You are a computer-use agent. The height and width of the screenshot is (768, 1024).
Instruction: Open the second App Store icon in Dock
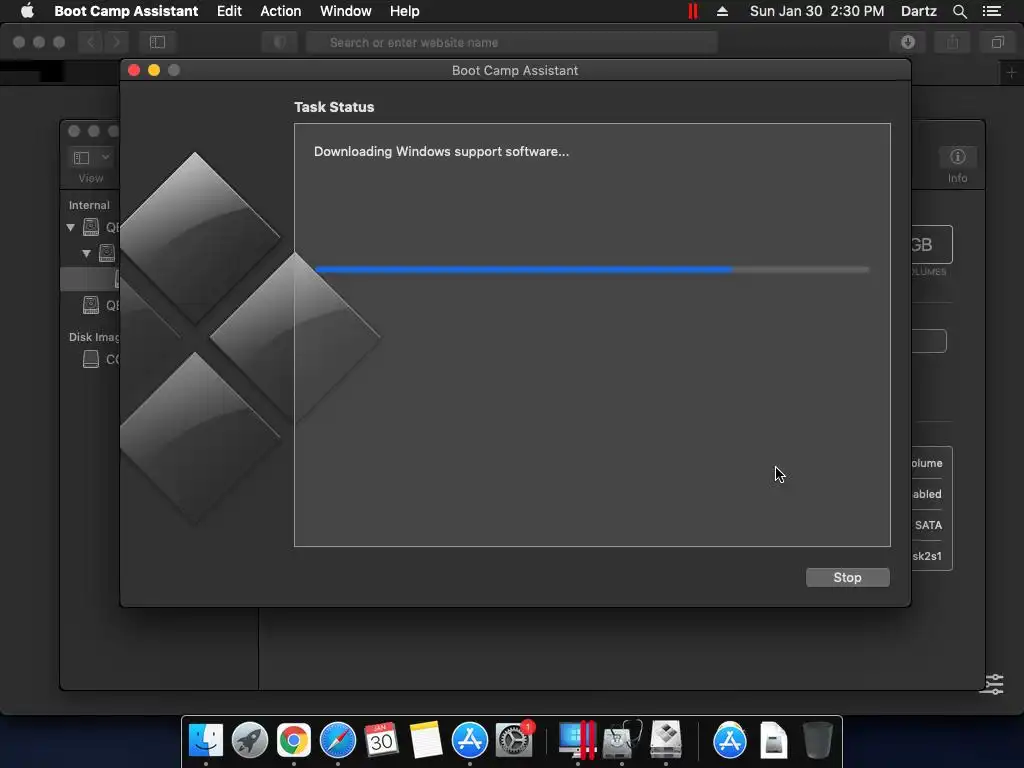click(x=729, y=740)
